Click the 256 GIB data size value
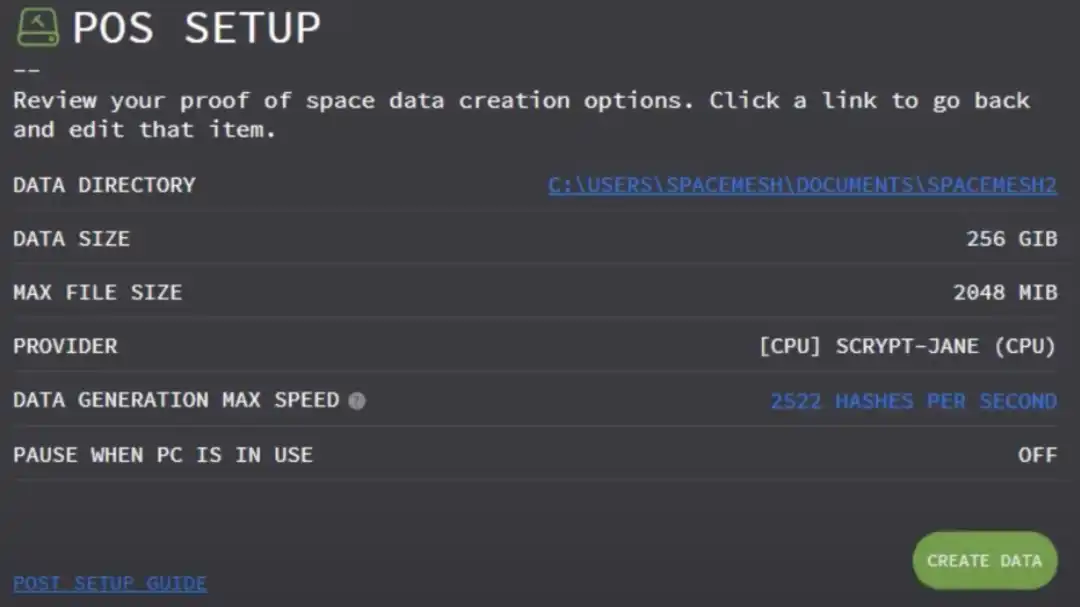Viewport: 1080px width, 607px height. [1011, 238]
